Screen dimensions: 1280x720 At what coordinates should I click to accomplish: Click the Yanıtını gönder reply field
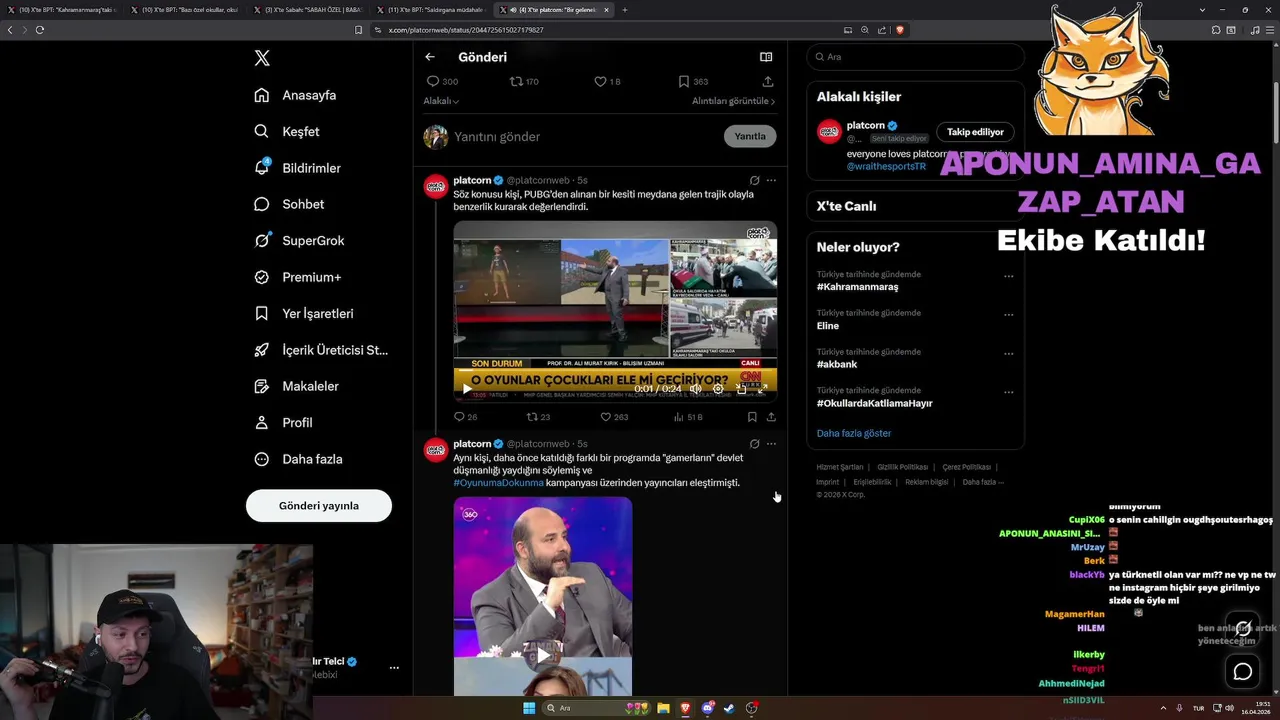(x=585, y=136)
